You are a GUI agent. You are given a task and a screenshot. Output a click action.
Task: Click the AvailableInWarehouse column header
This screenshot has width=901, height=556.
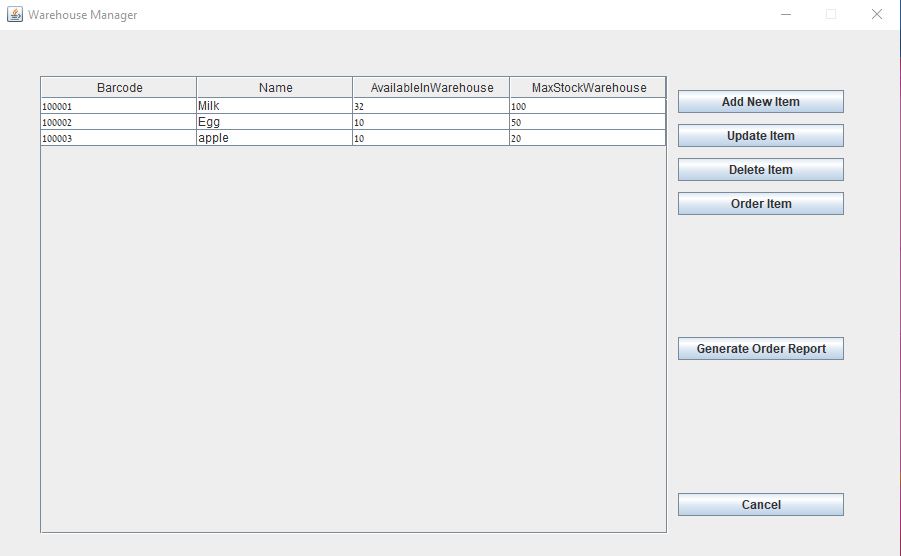coord(431,87)
